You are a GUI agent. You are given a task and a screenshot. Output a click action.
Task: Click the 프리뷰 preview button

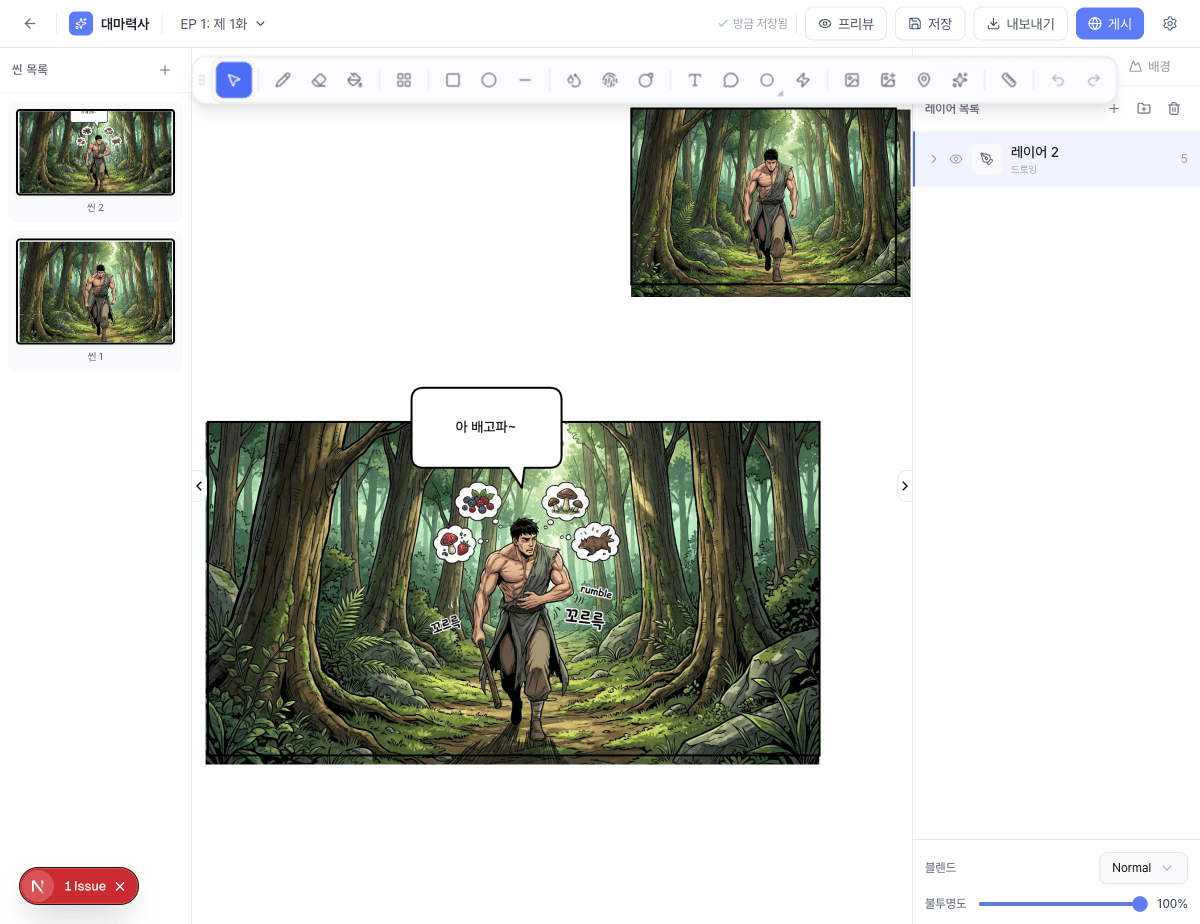pyautogui.click(x=846, y=23)
